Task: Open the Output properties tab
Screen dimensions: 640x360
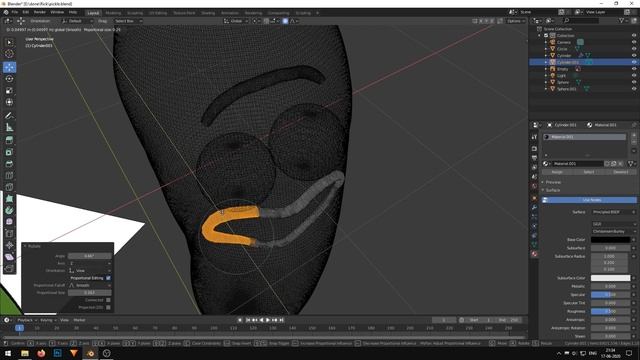Action: coord(534,158)
